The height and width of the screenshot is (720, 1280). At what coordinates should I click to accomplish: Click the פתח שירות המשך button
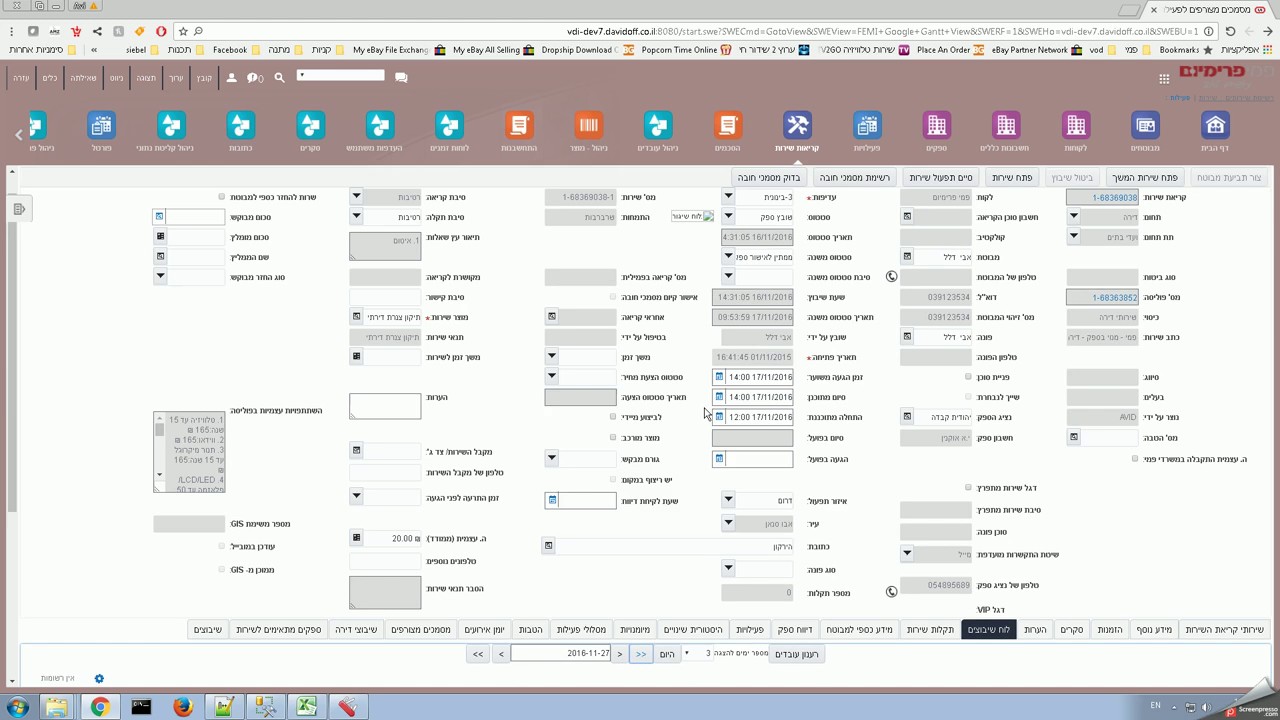1145,177
